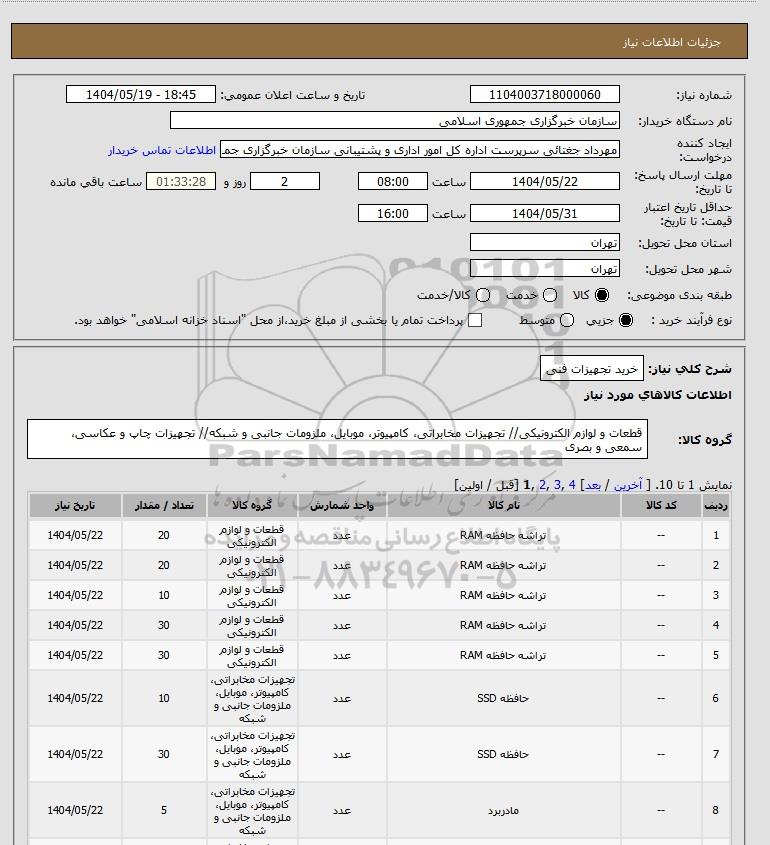Viewport: 770px width, 845px height.
Task: Click the گروه کالا text box
Action: click(337, 439)
